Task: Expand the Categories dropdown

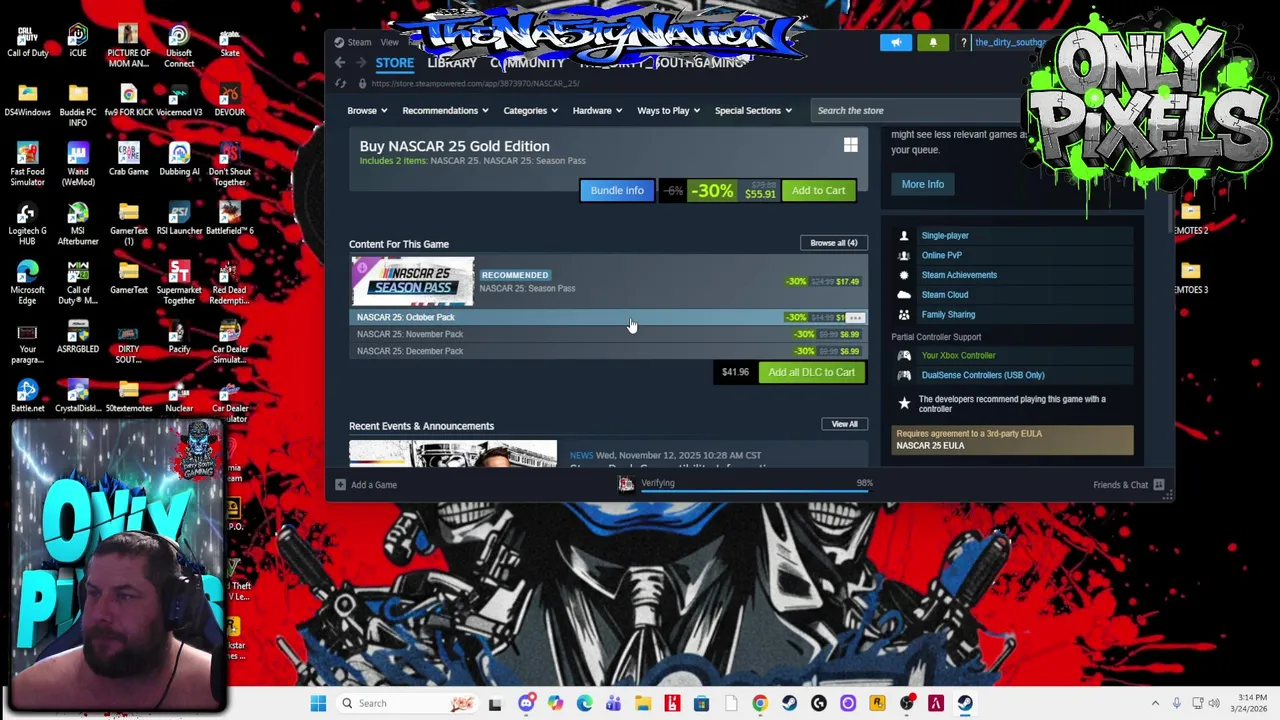Action: pos(530,111)
